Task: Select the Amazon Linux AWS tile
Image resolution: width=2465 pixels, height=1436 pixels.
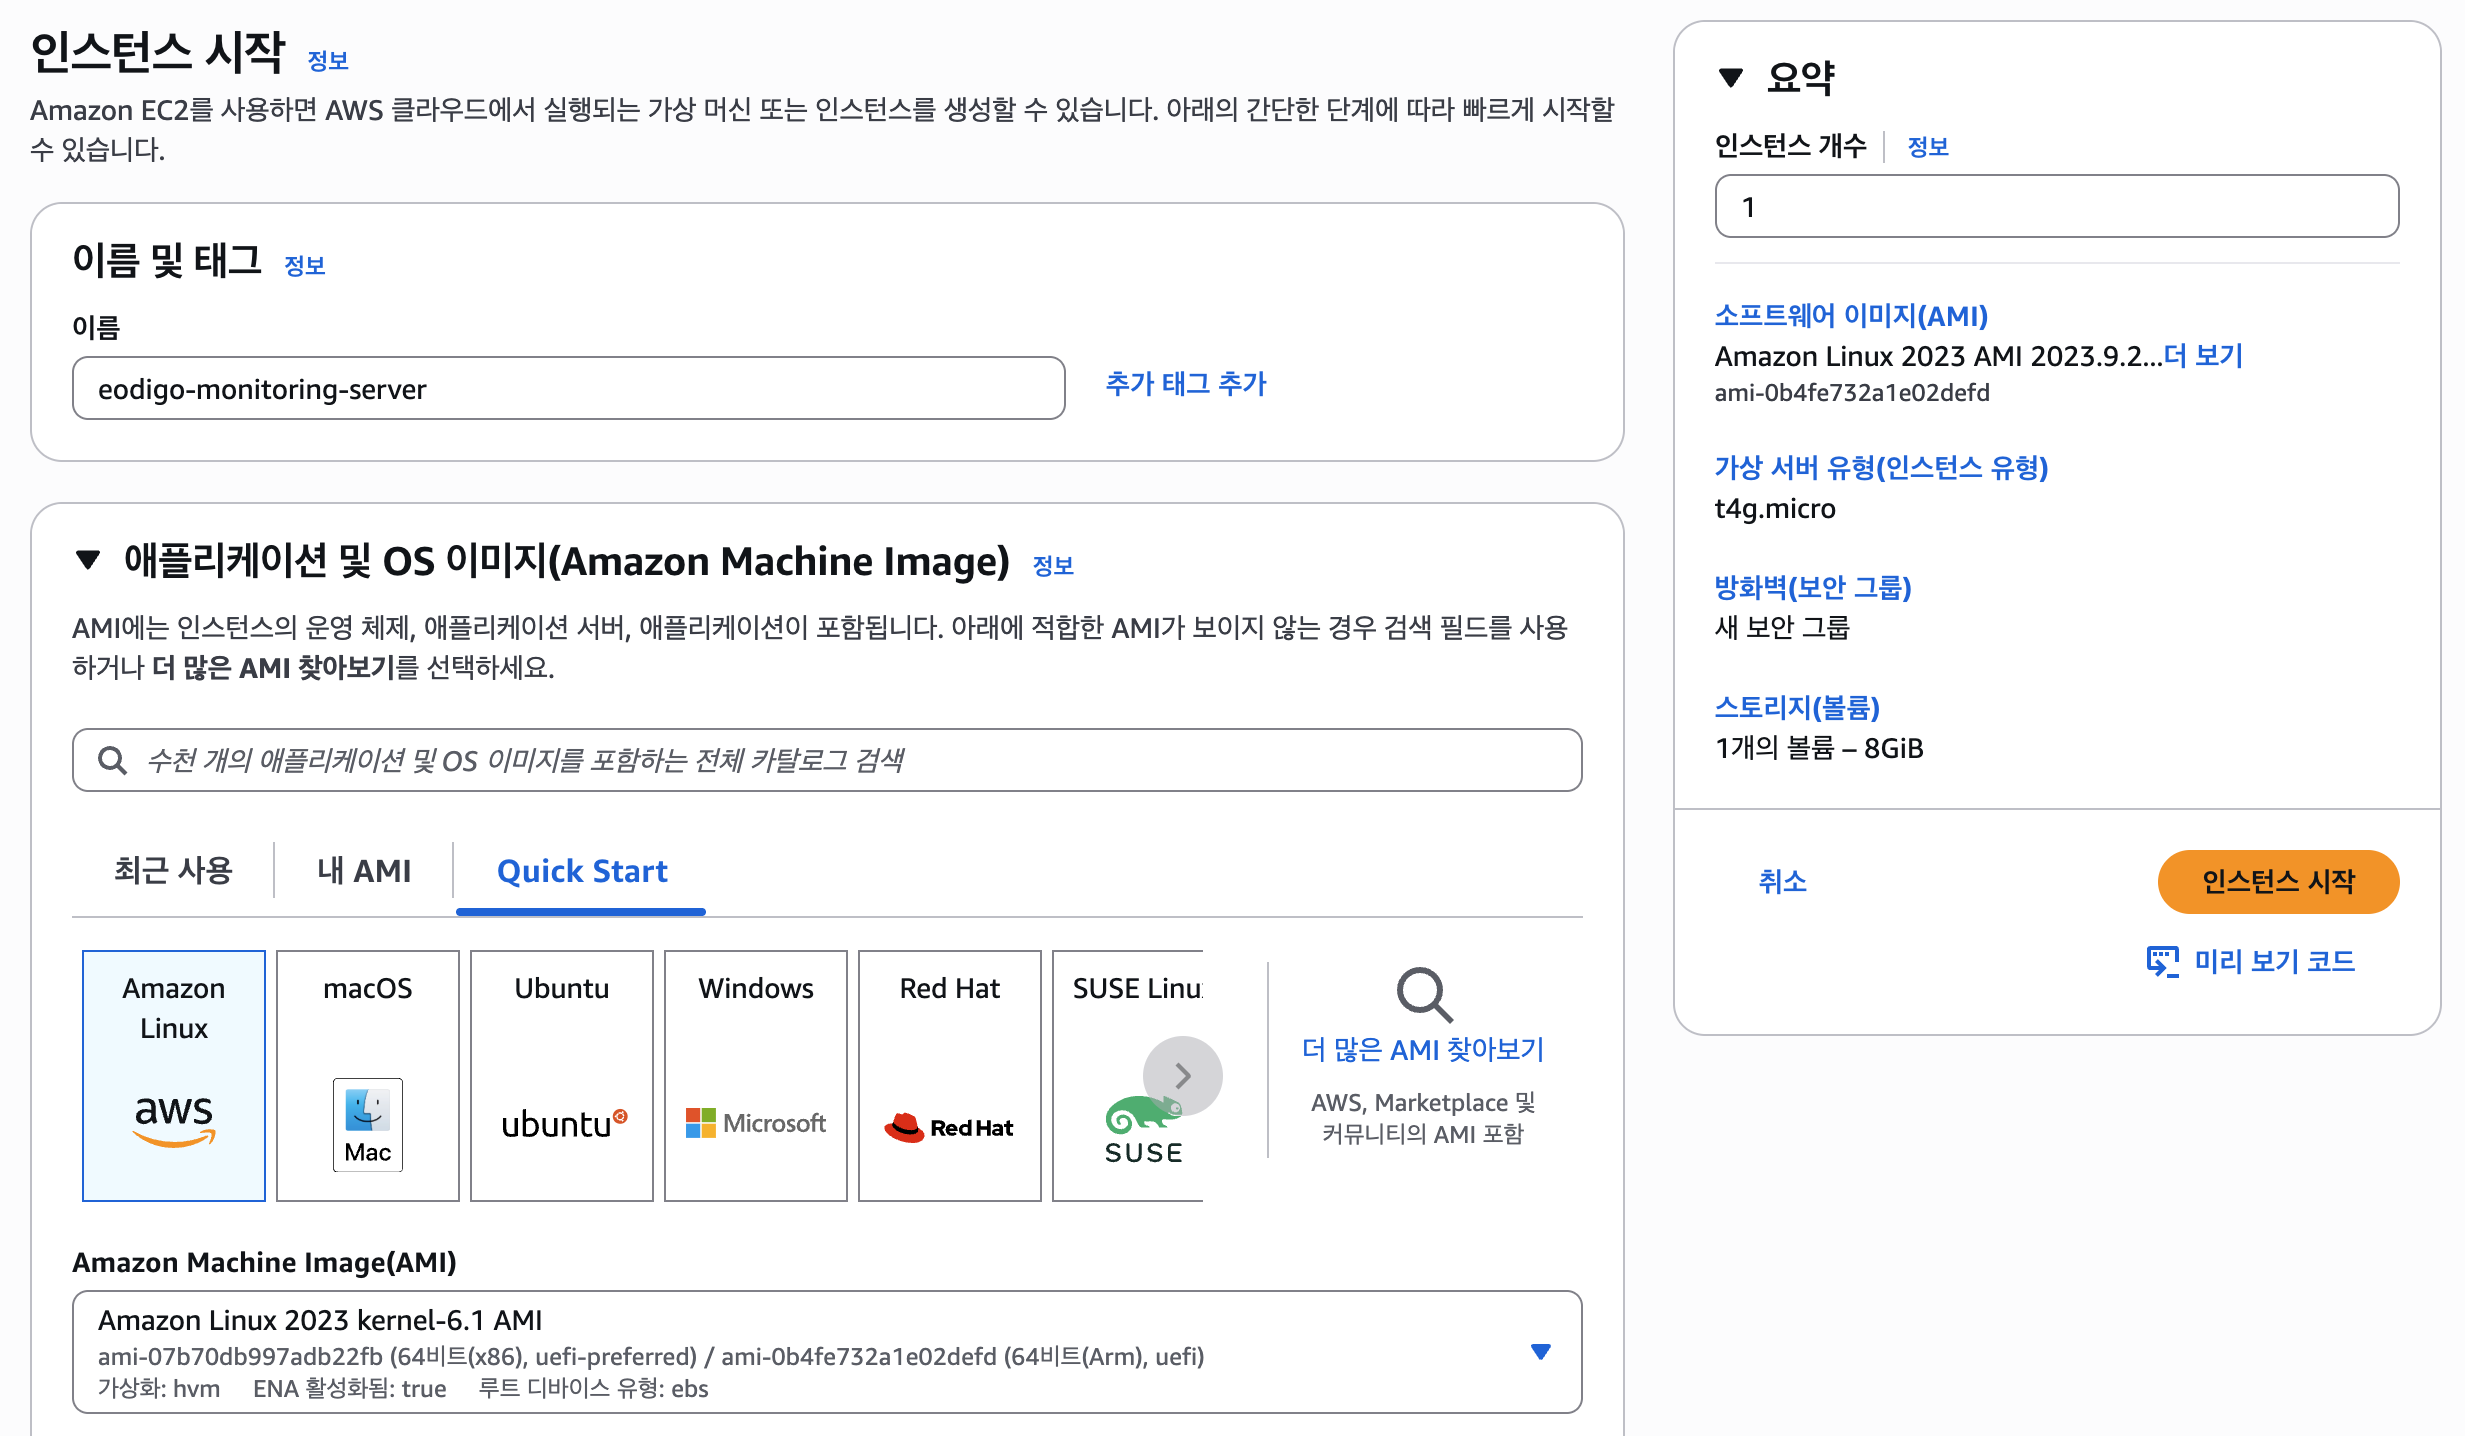Action: 173,1075
